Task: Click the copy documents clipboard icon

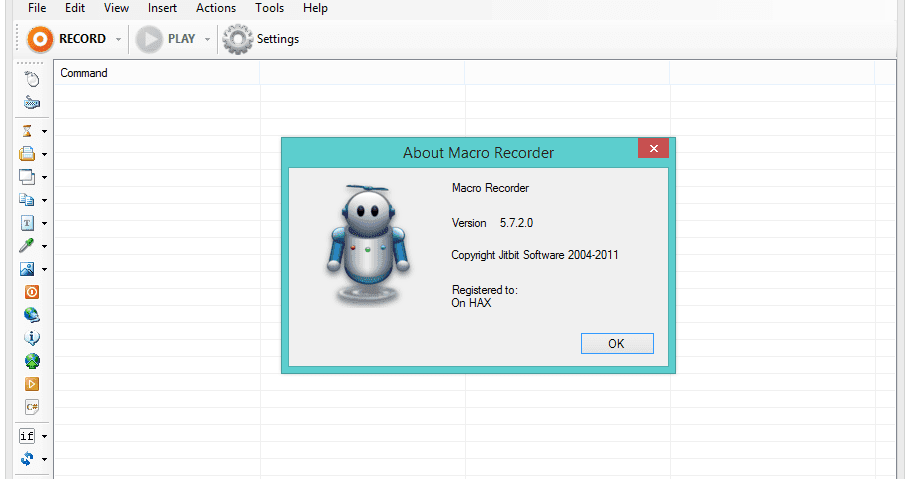Action: [27, 200]
